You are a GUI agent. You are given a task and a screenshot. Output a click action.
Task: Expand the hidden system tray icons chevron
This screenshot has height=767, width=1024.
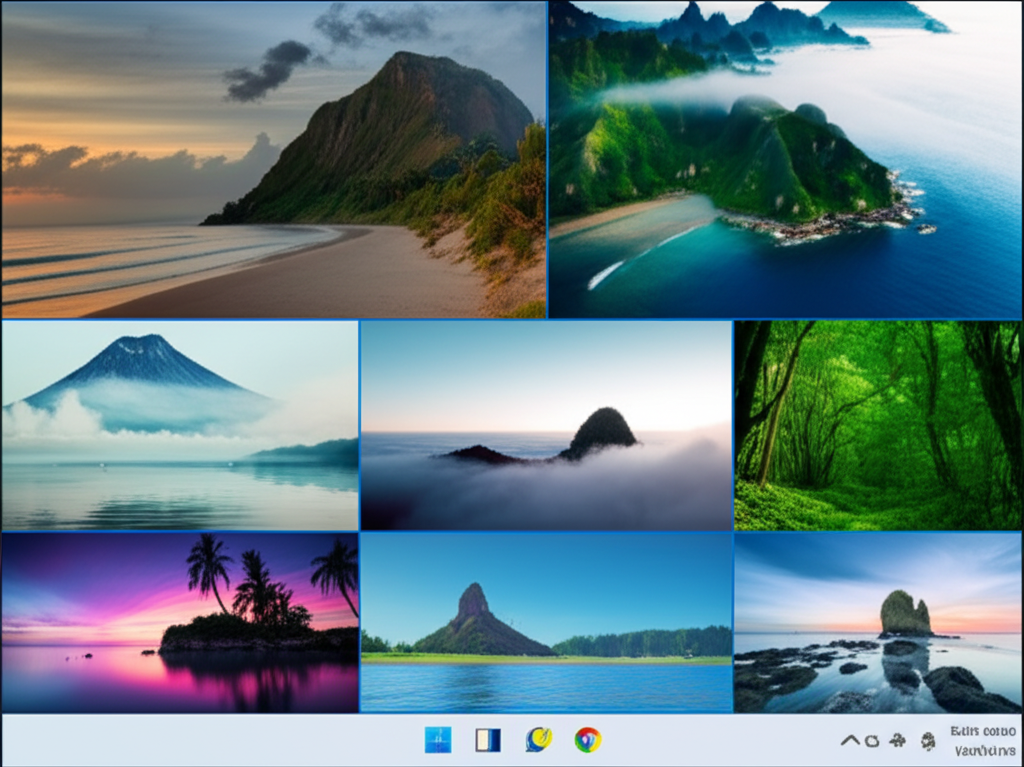point(849,741)
